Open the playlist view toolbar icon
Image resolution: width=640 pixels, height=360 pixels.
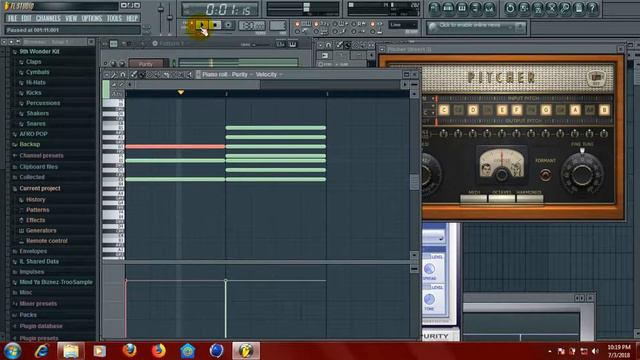434,8
